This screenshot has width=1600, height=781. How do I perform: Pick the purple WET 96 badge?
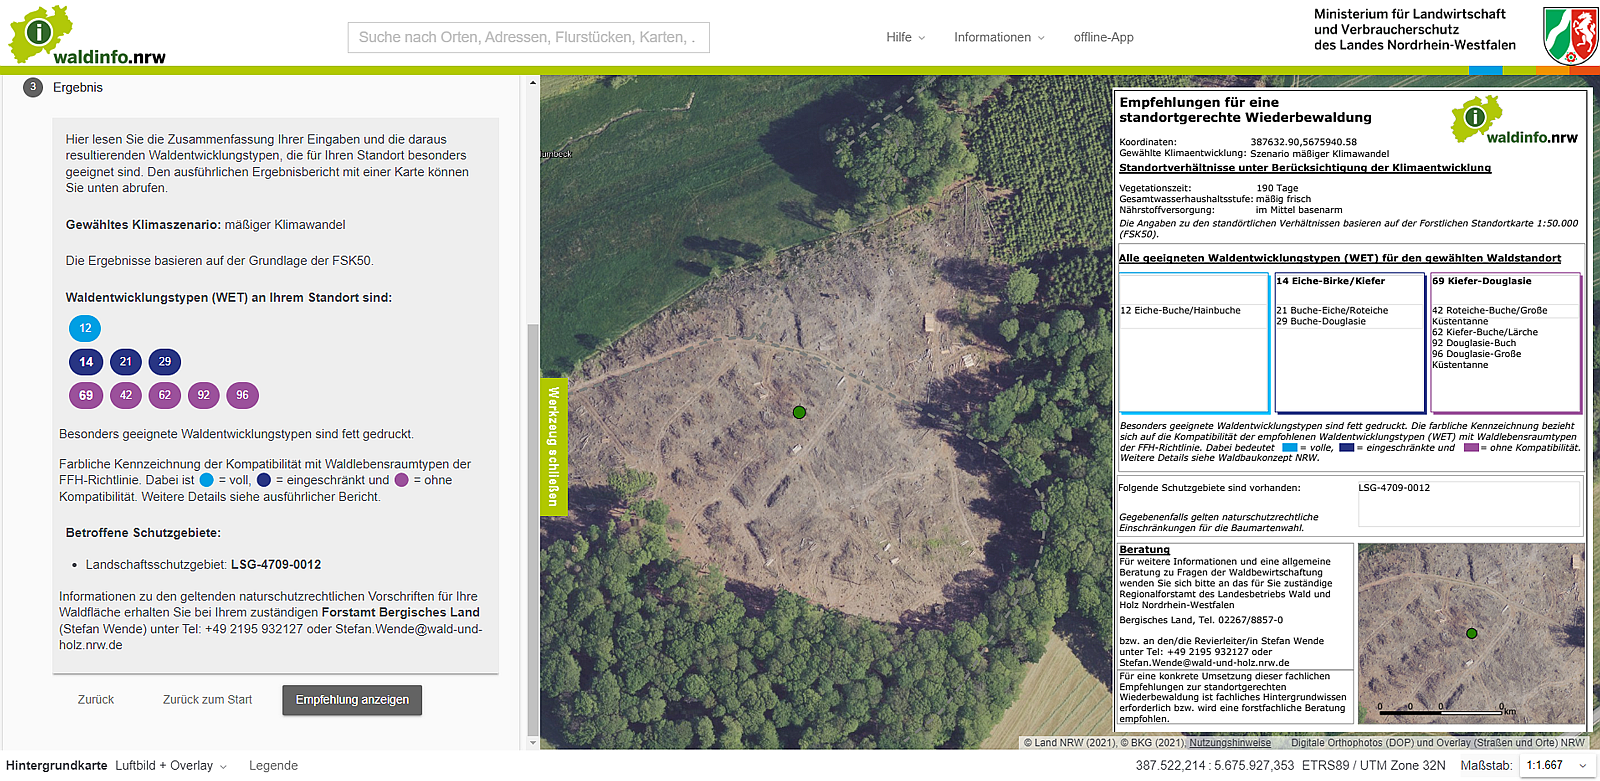(x=242, y=395)
